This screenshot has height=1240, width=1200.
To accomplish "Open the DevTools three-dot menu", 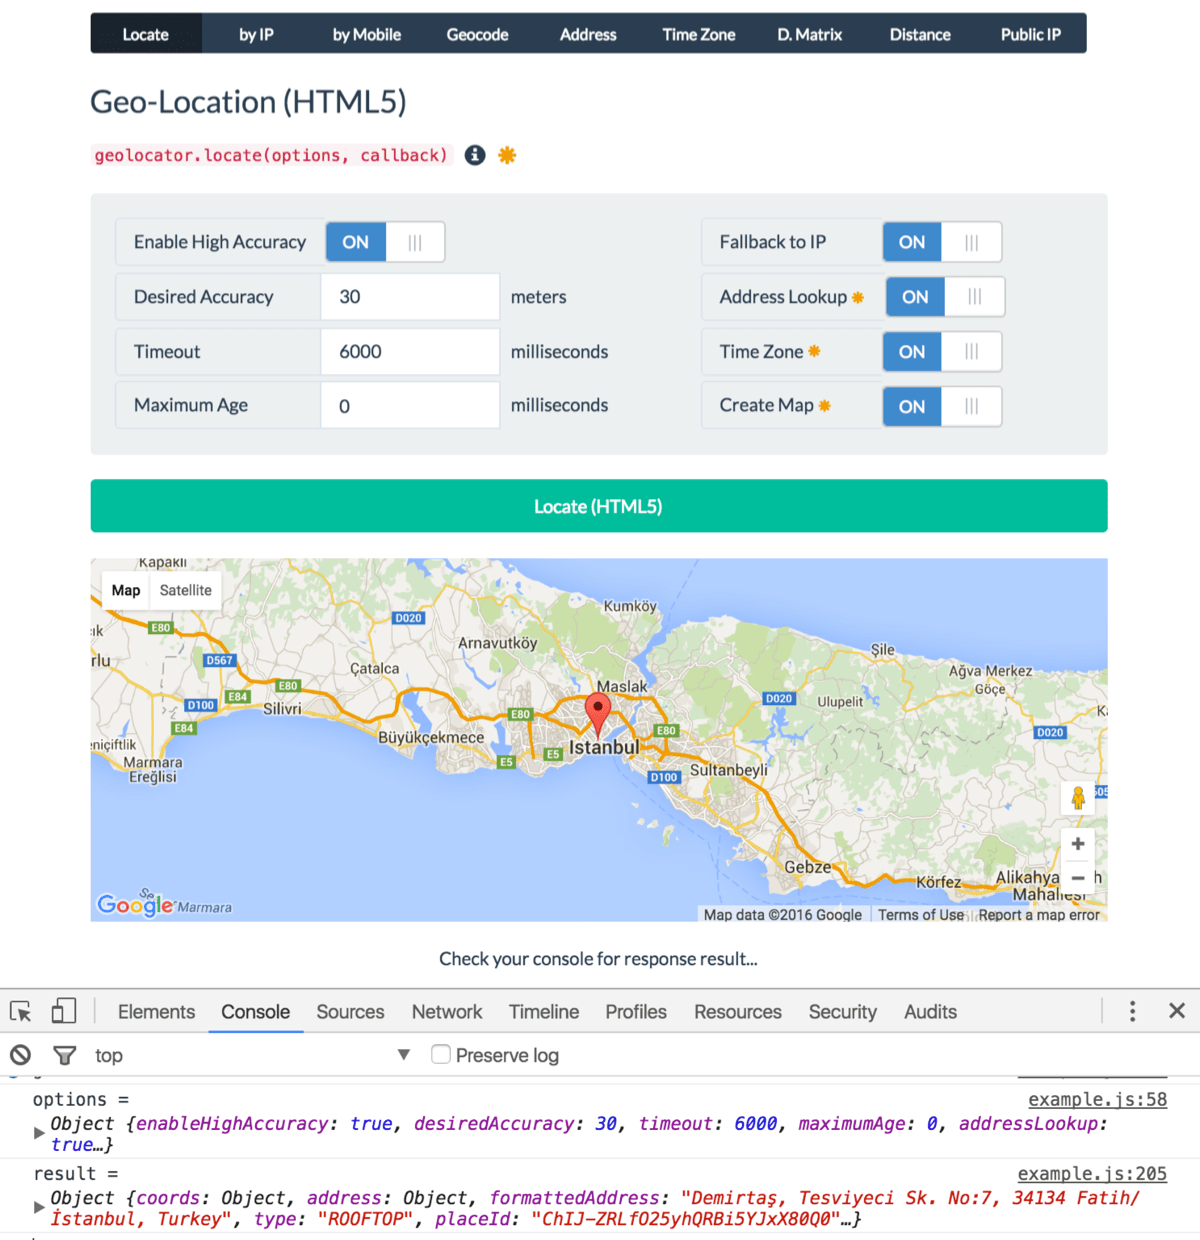I will (1132, 1011).
